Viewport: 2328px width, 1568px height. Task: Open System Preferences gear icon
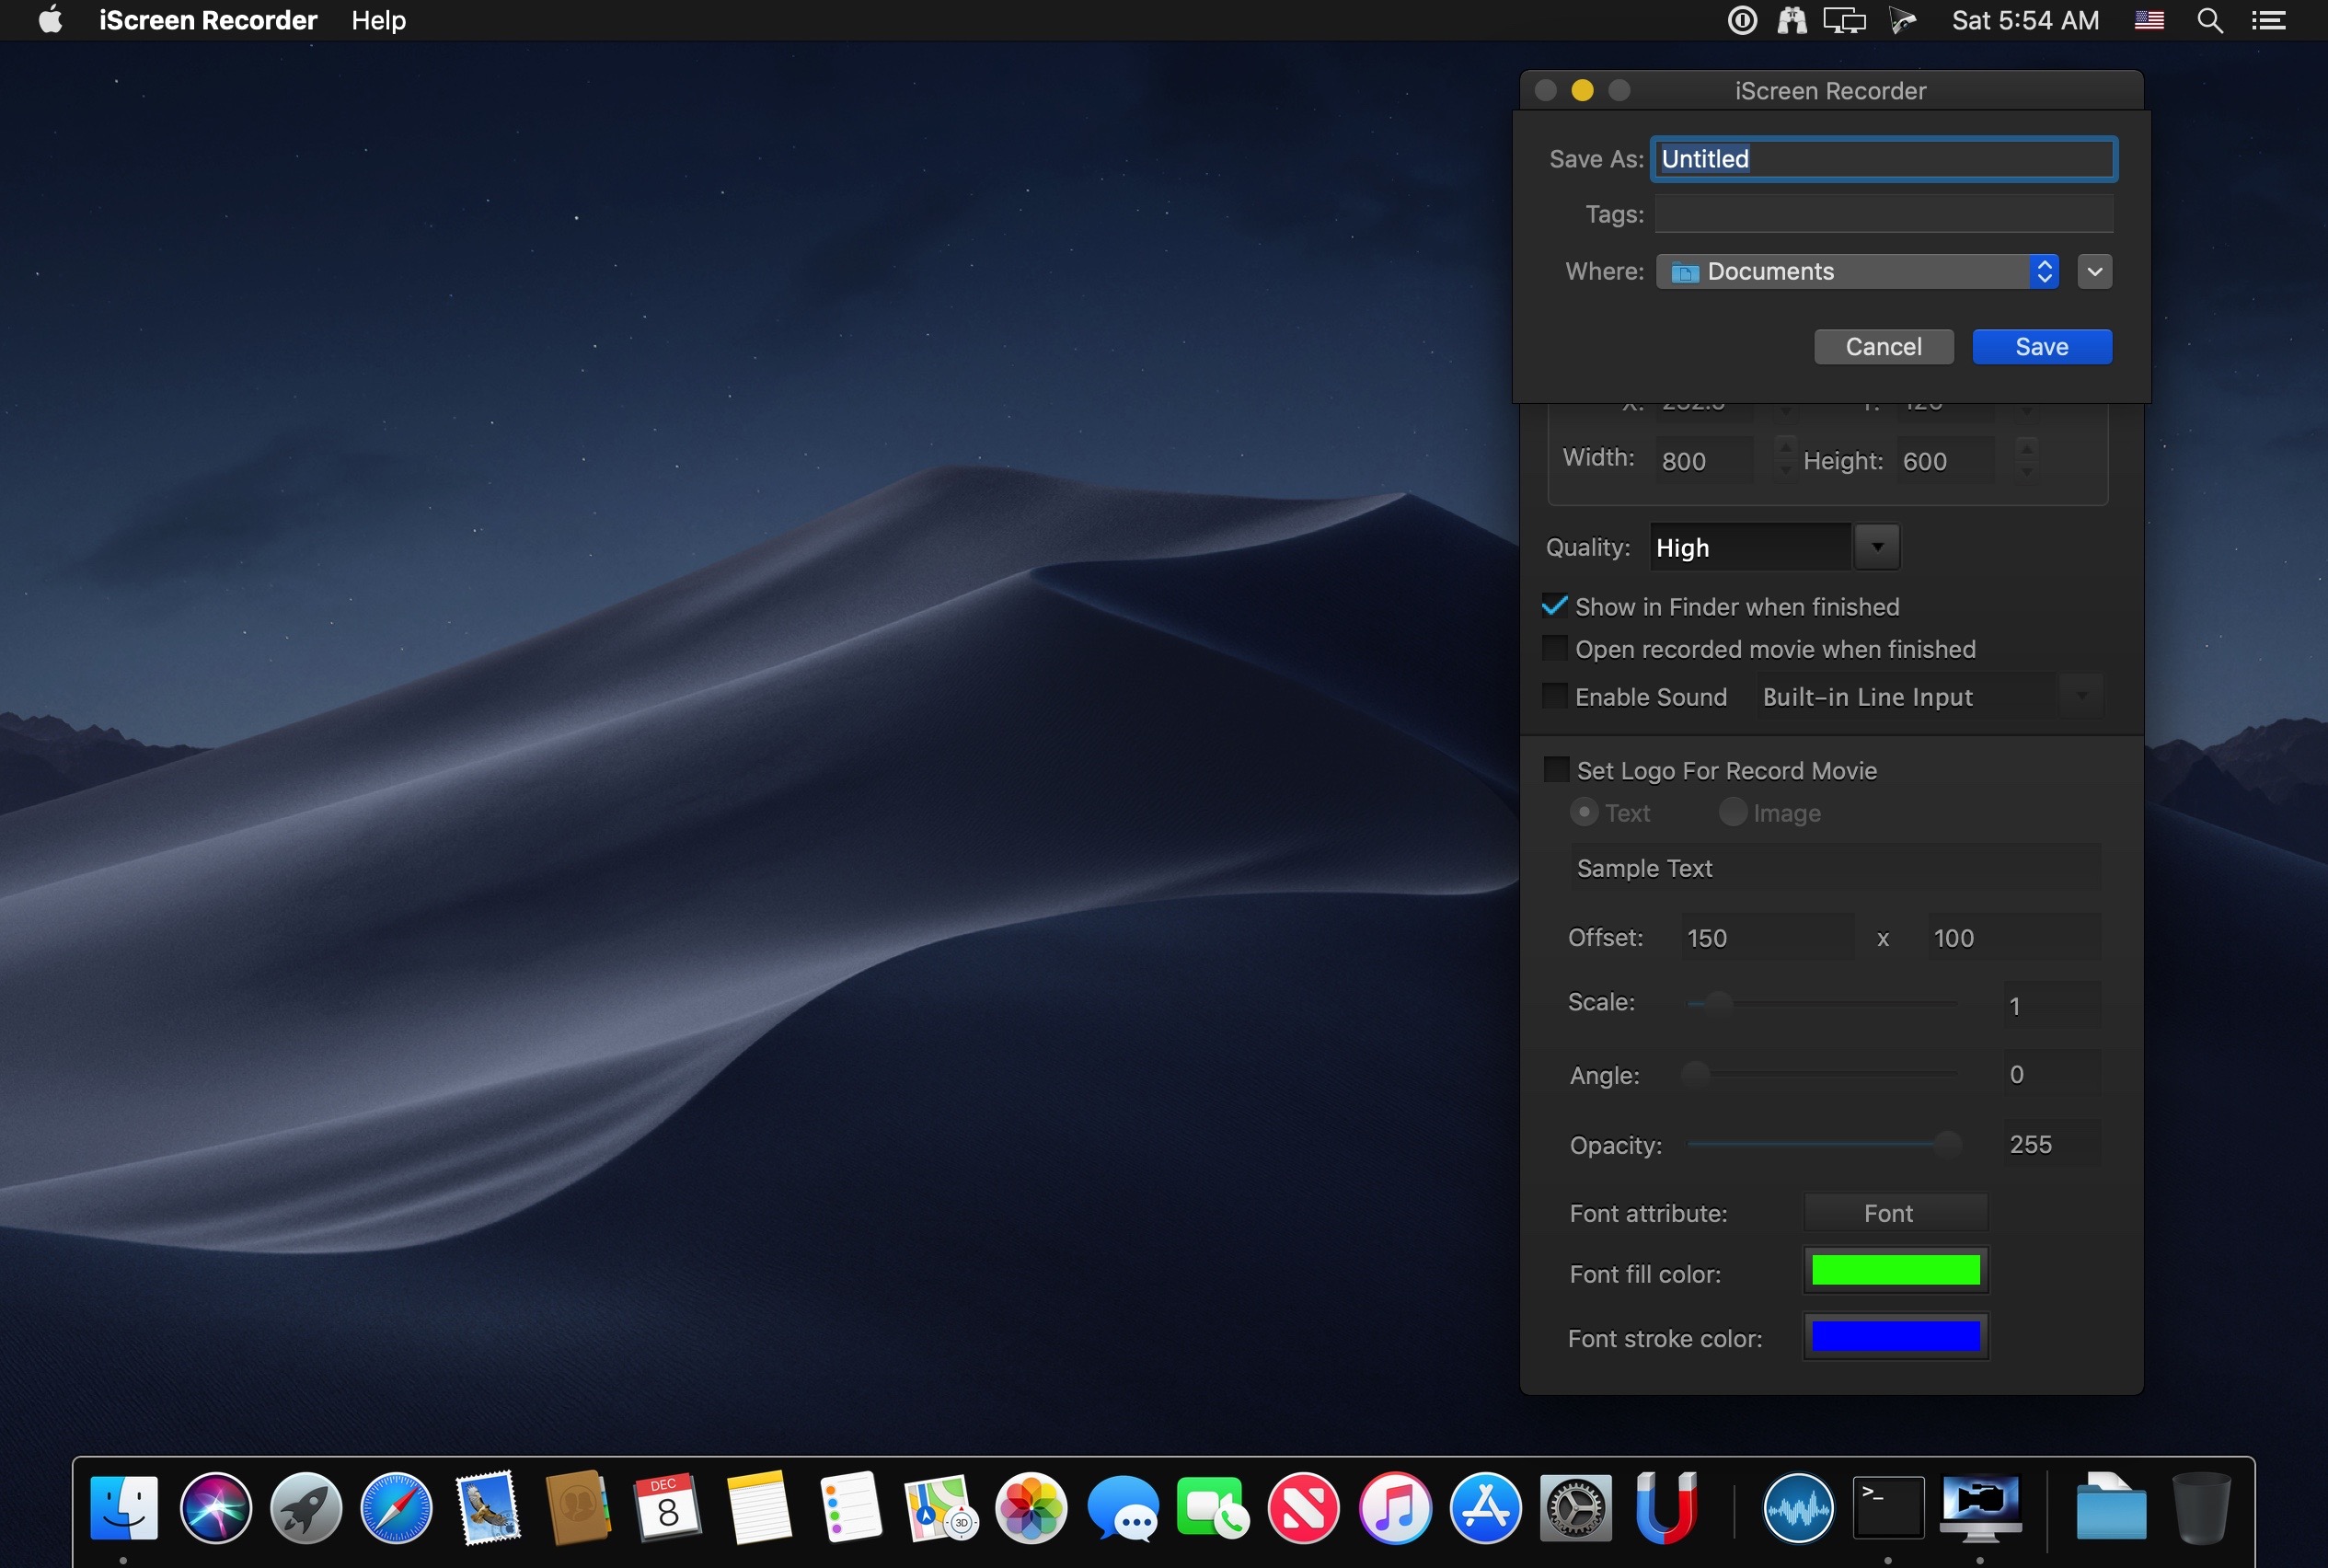coord(1575,1507)
